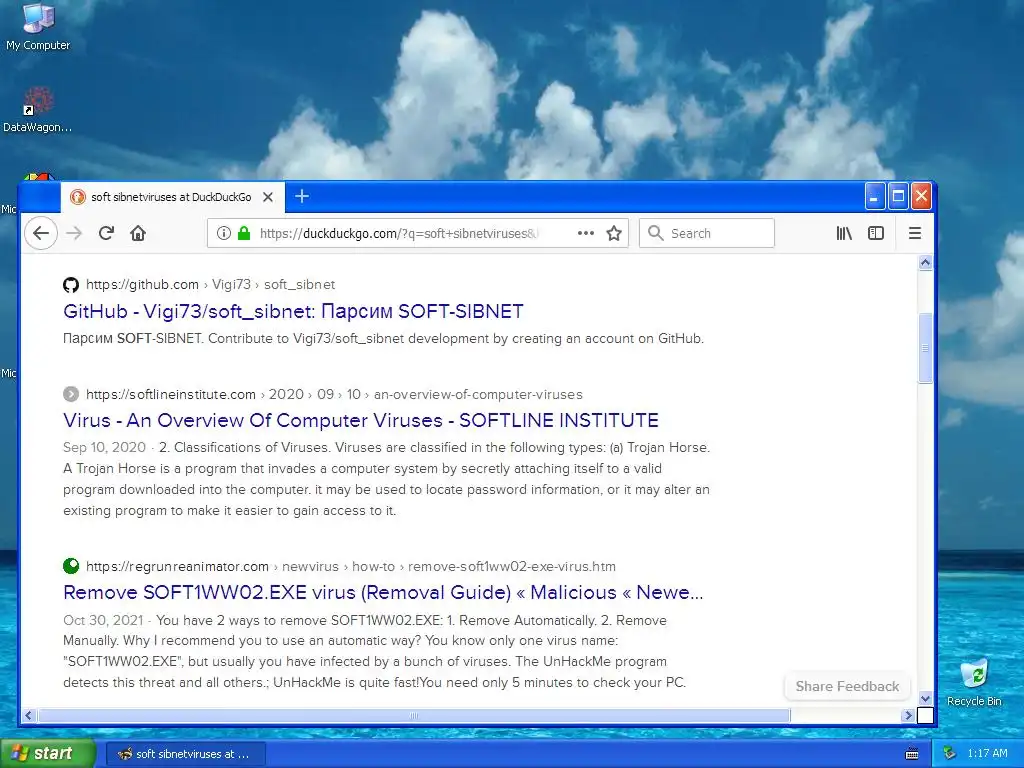Open Virus - An Overview Of Computer Viruses link
The width and height of the screenshot is (1024, 768).
[360, 421]
